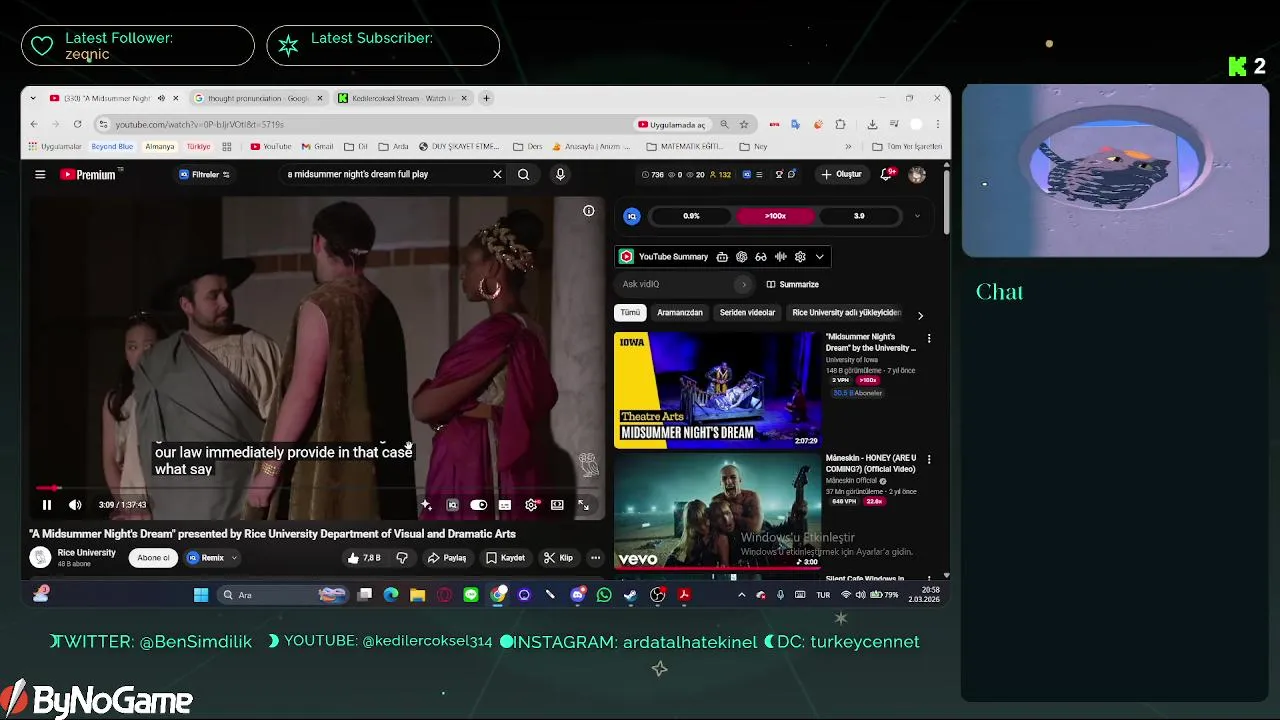Toggle the autoplay switch in player
The width and height of the screenshot is (1280, 720).
479,505
